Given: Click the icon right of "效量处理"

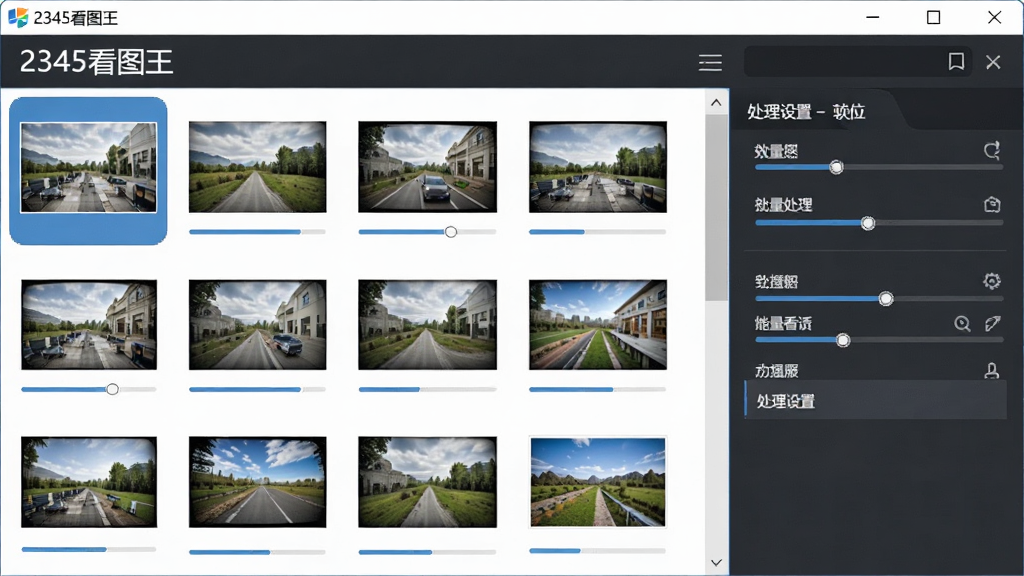Looking at the screenshot, I should click(x=992, y=204).
